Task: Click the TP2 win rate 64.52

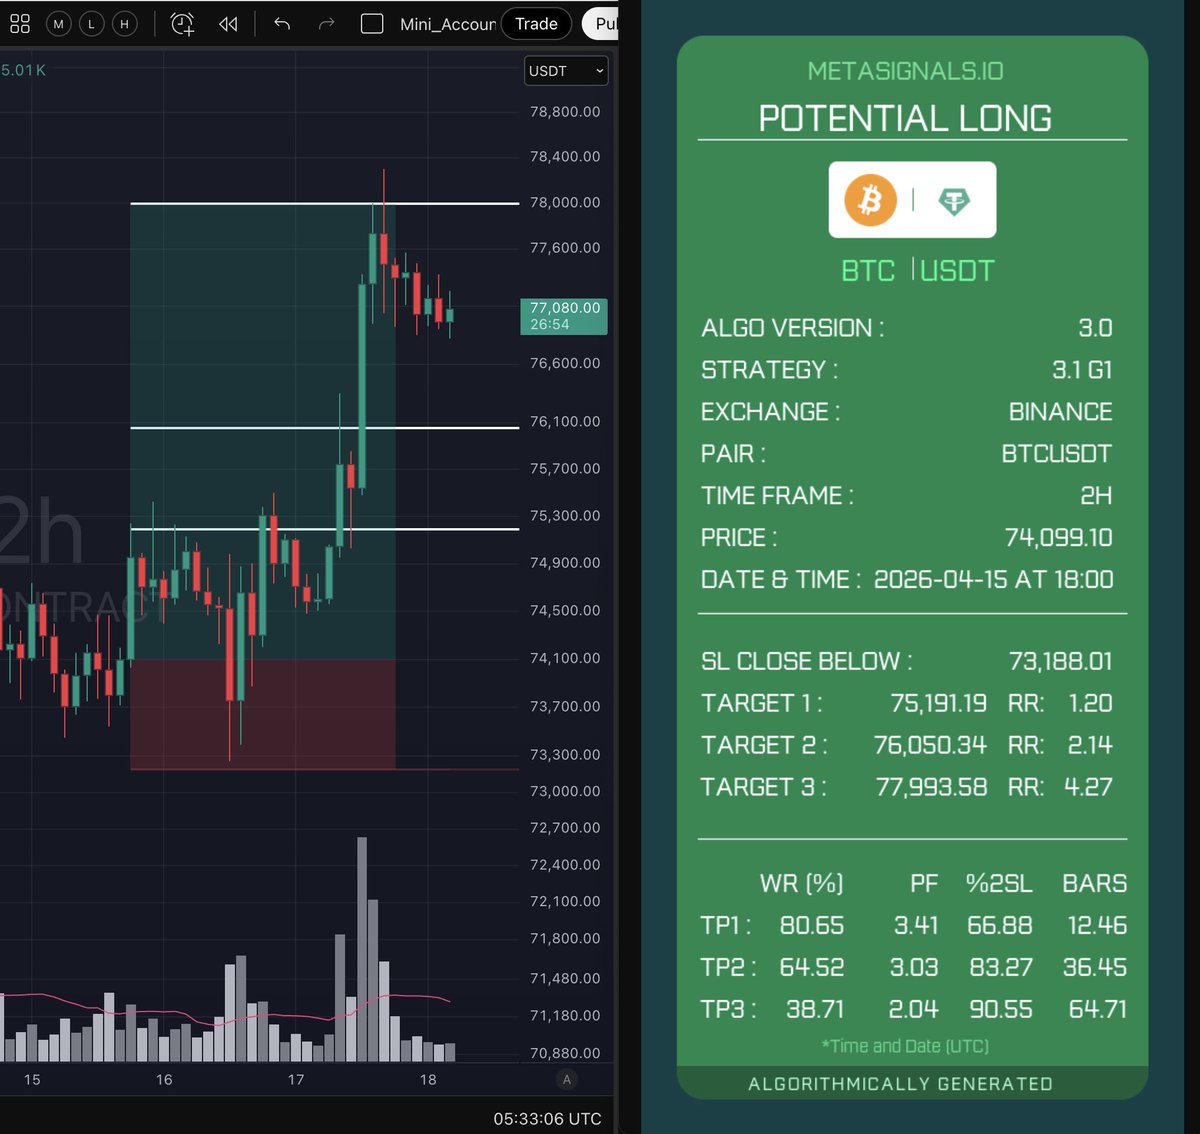Action: point(812,968)
